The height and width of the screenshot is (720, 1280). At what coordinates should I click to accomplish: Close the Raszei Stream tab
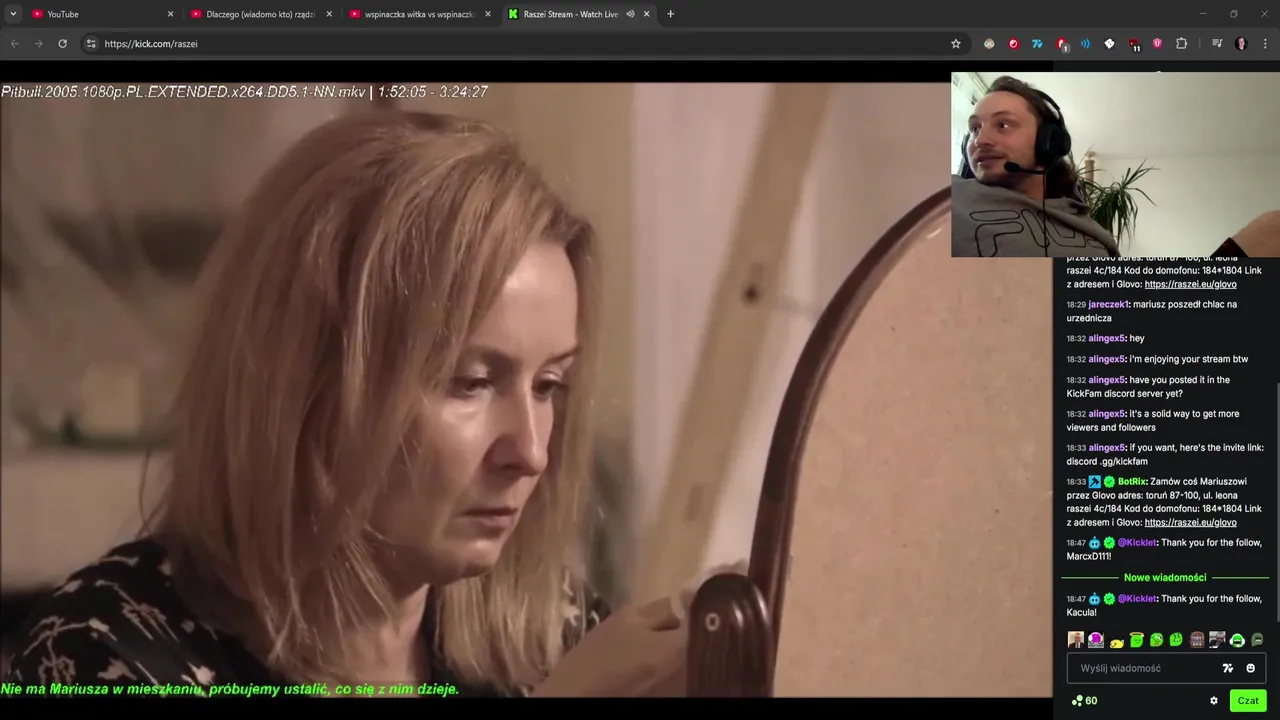pyautogui.click(x=646, y=14)
